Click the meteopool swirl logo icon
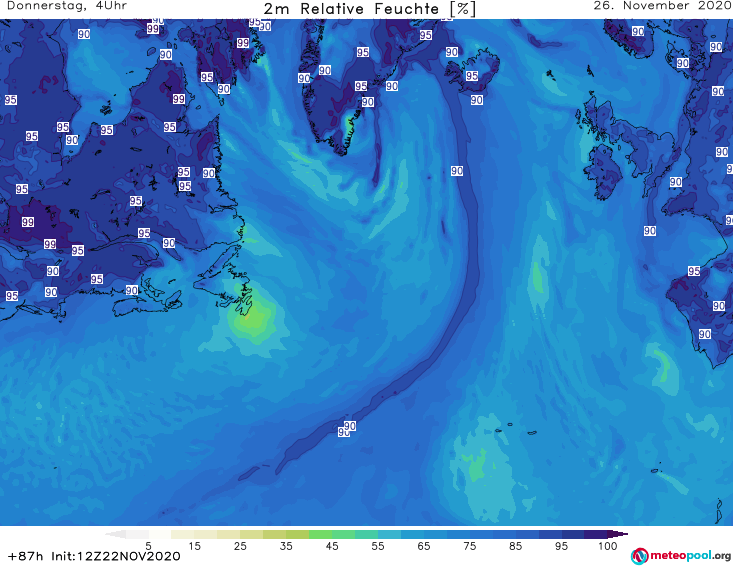733x566 pixels. click(x=640, y=556)
